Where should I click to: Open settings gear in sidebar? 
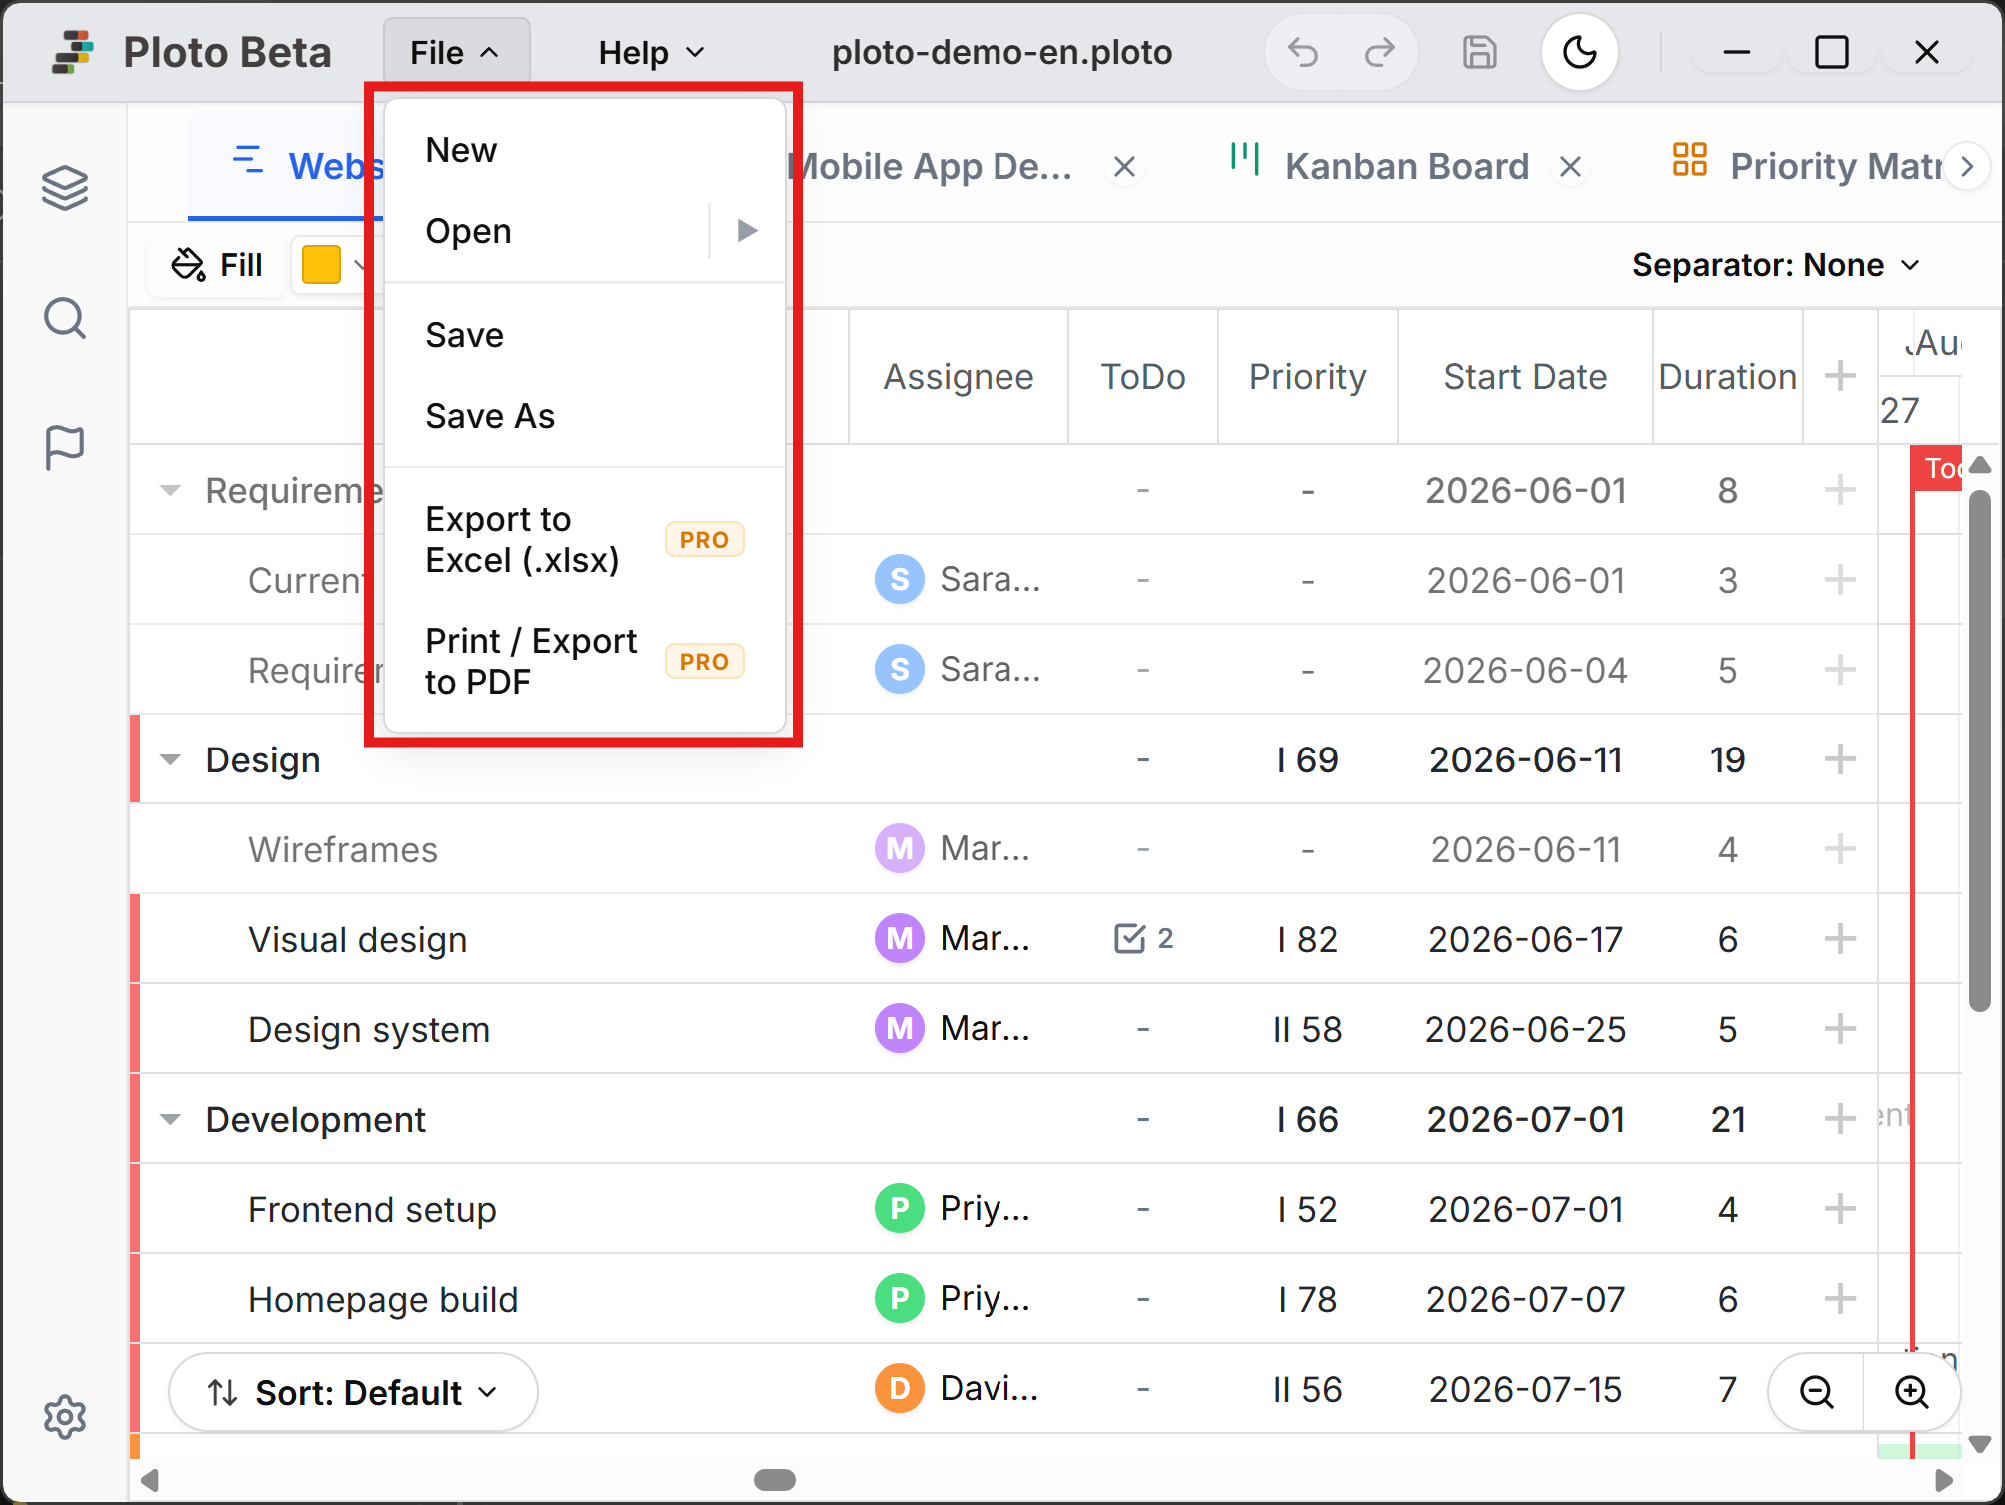[65, 1417]
